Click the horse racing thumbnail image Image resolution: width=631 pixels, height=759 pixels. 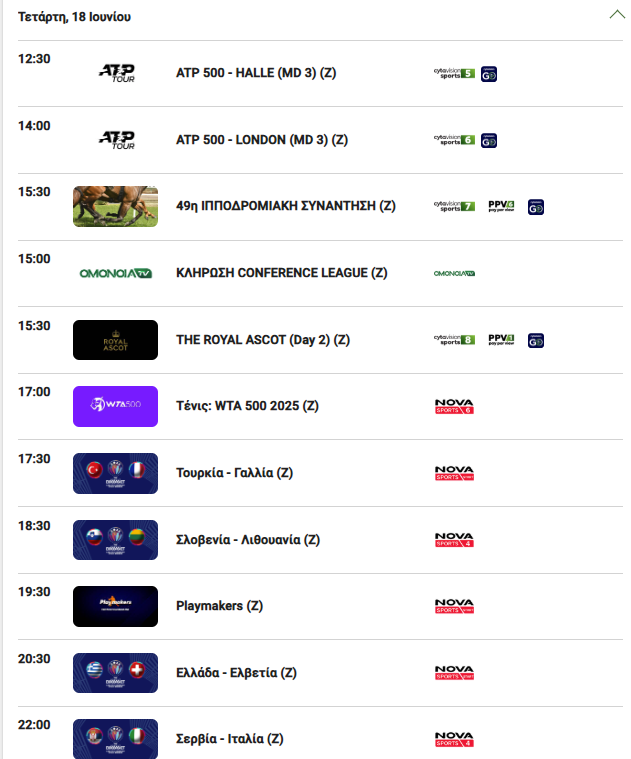pos(115,206)
